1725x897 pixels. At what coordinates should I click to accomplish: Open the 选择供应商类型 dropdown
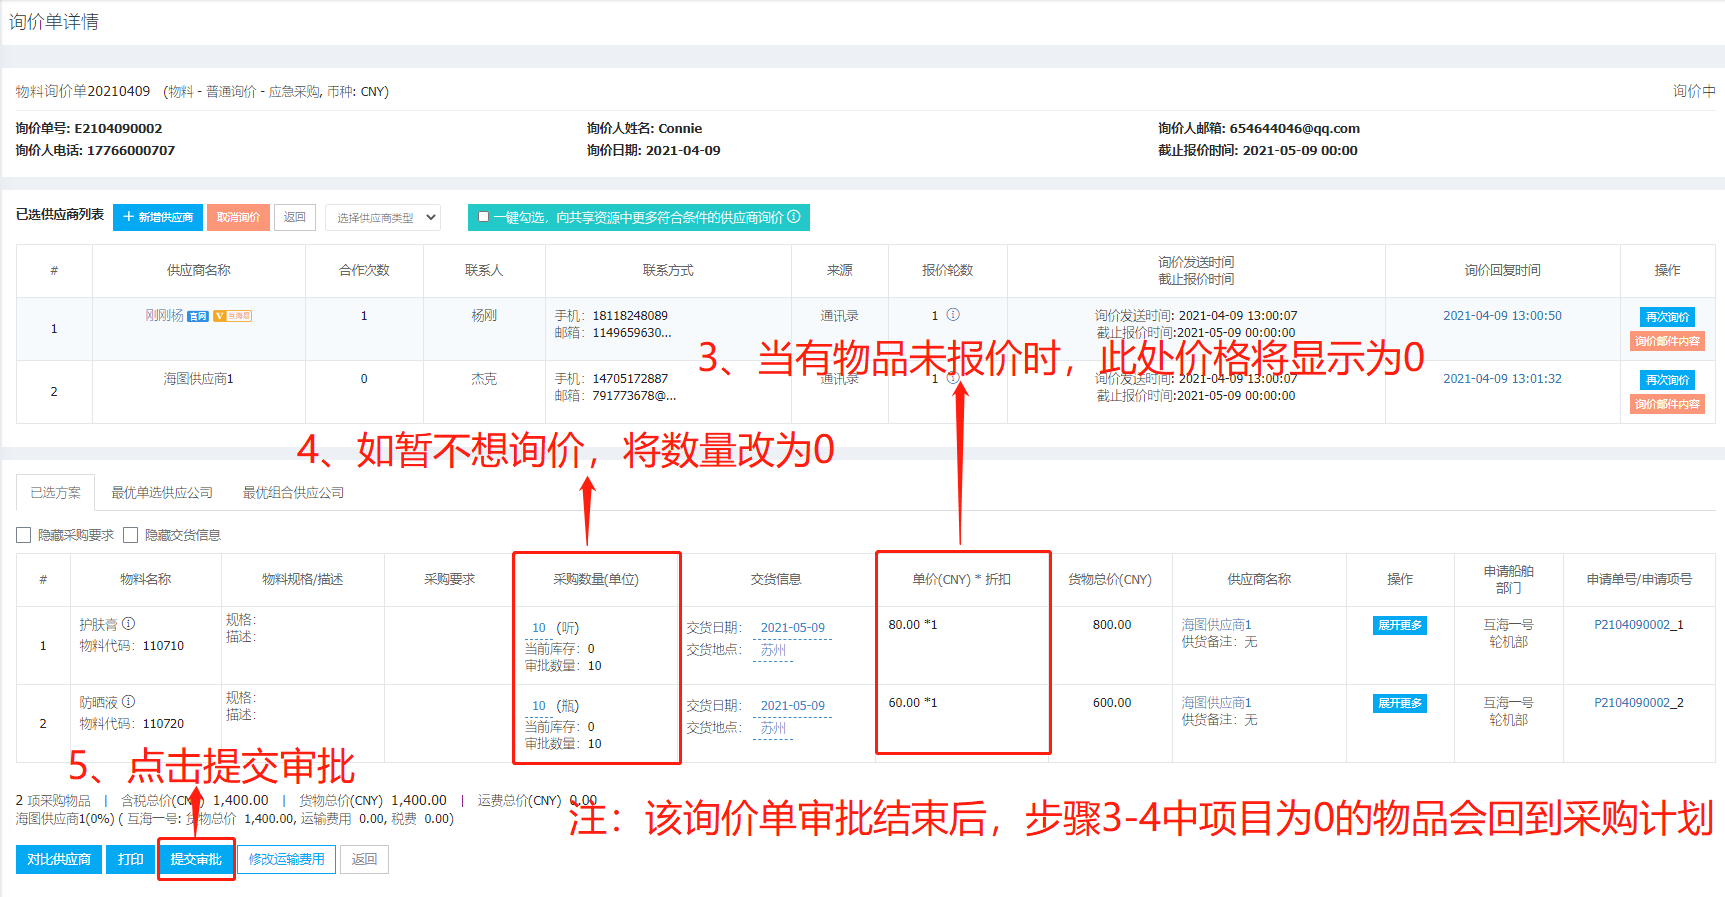point(383,217)
